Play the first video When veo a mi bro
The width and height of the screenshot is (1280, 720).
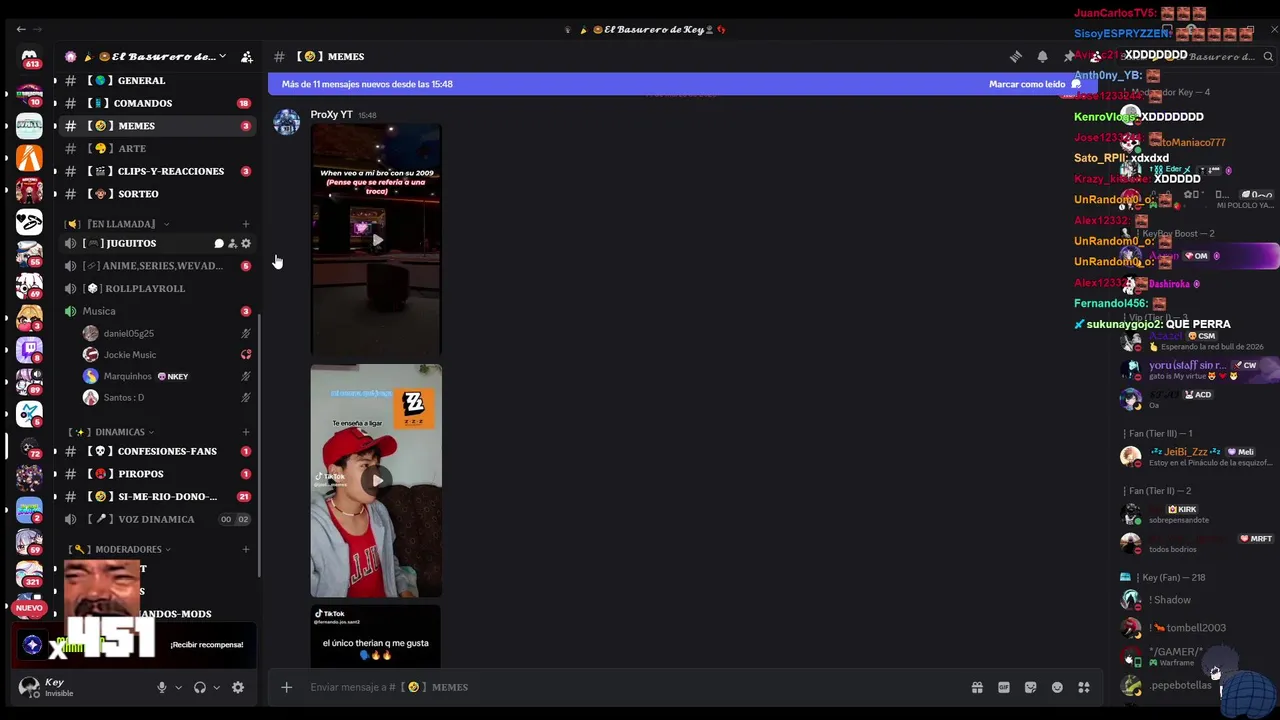pos(376,240)
